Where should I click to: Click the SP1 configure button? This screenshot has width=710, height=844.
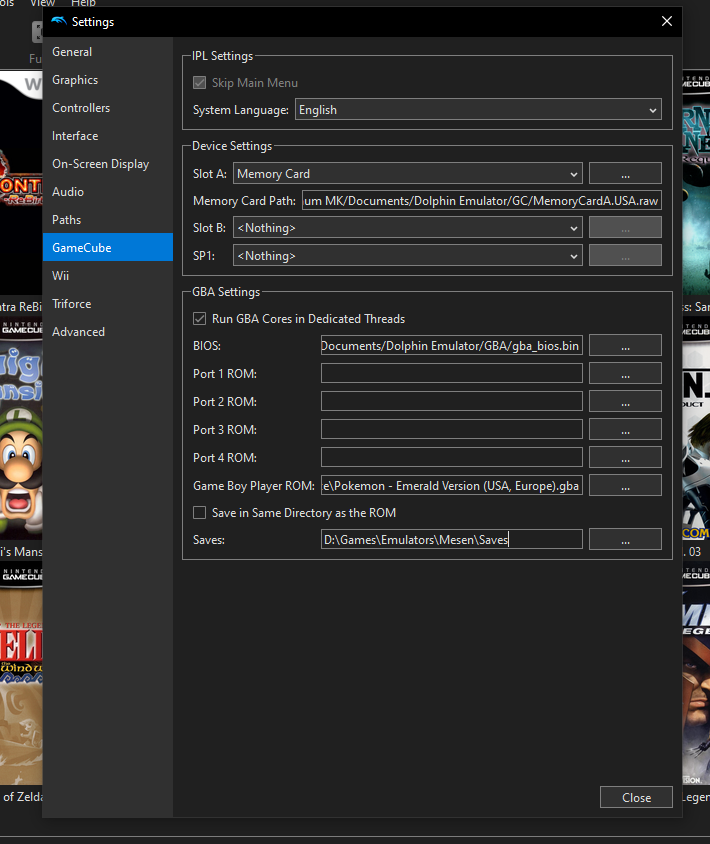[x=625, y=256]
